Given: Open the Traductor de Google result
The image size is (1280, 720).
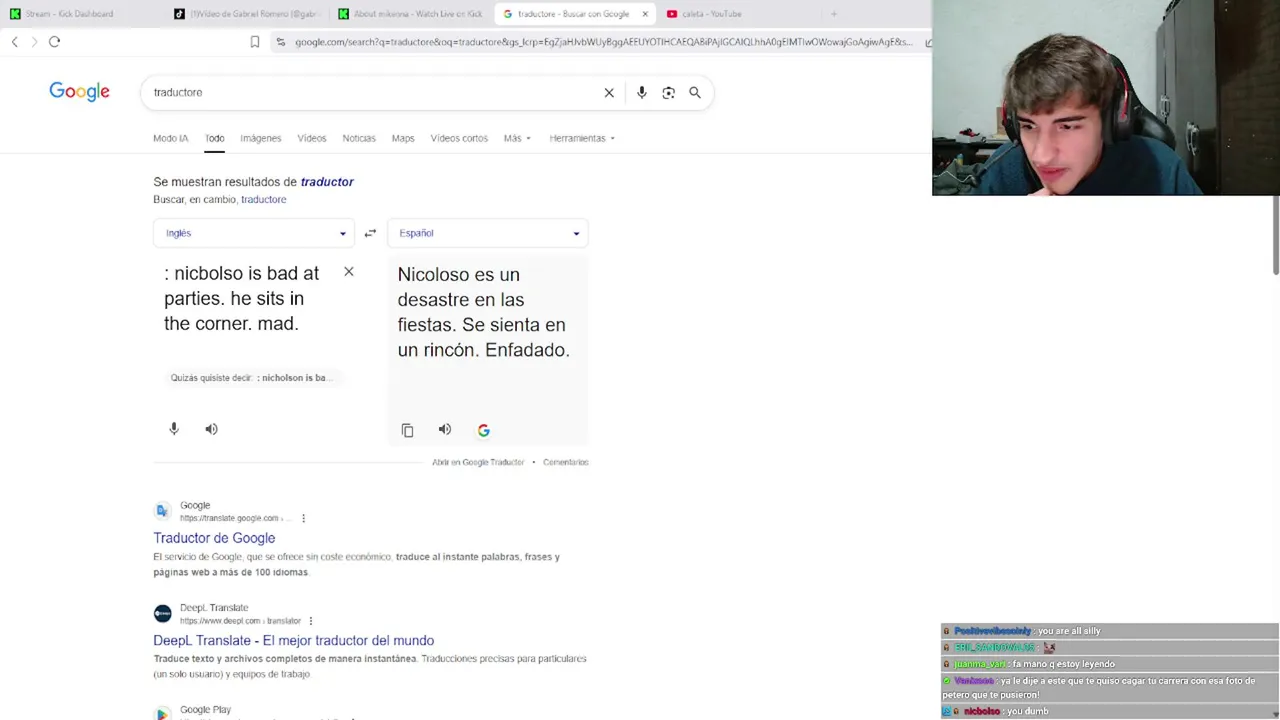Looking at the screenshot, I should (x=214, y=538).
